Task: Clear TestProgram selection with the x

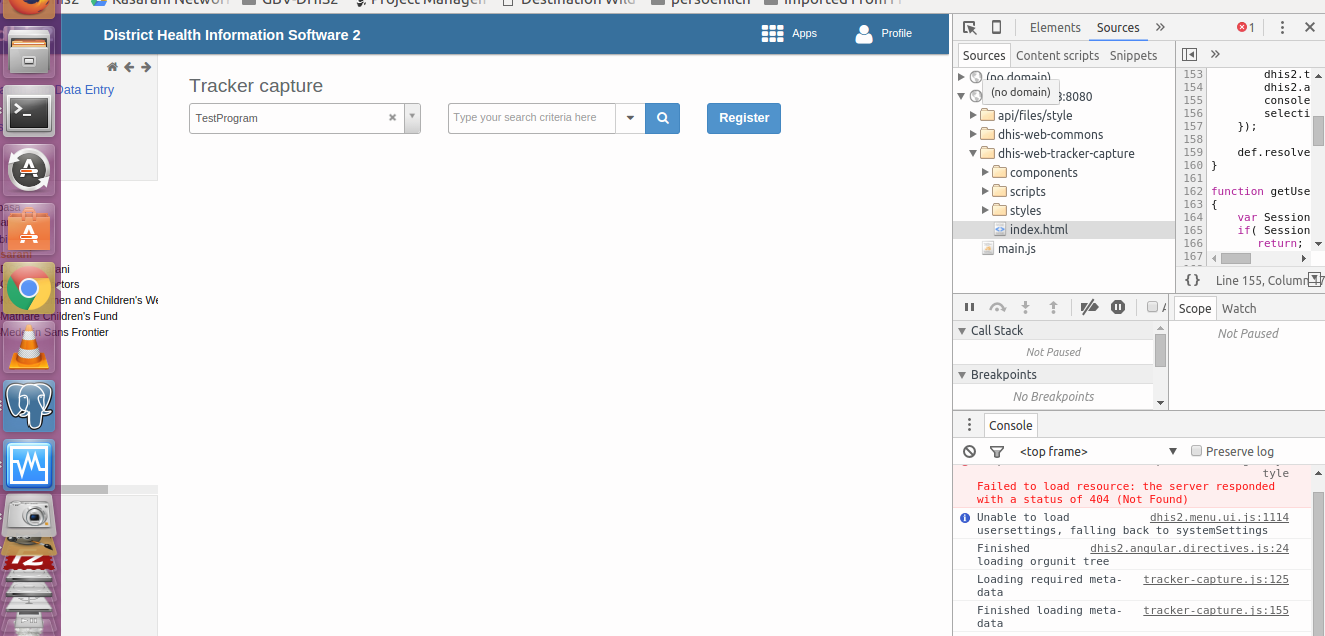Action: pos(393,118)
